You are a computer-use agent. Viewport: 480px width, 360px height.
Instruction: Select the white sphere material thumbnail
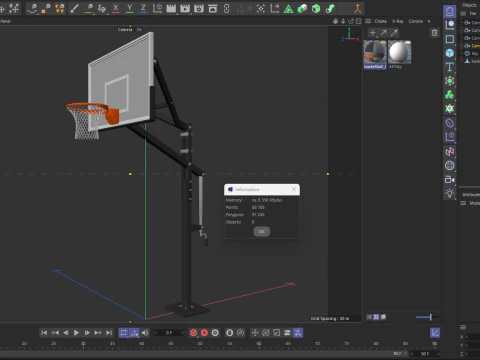(x=400, y=52)
